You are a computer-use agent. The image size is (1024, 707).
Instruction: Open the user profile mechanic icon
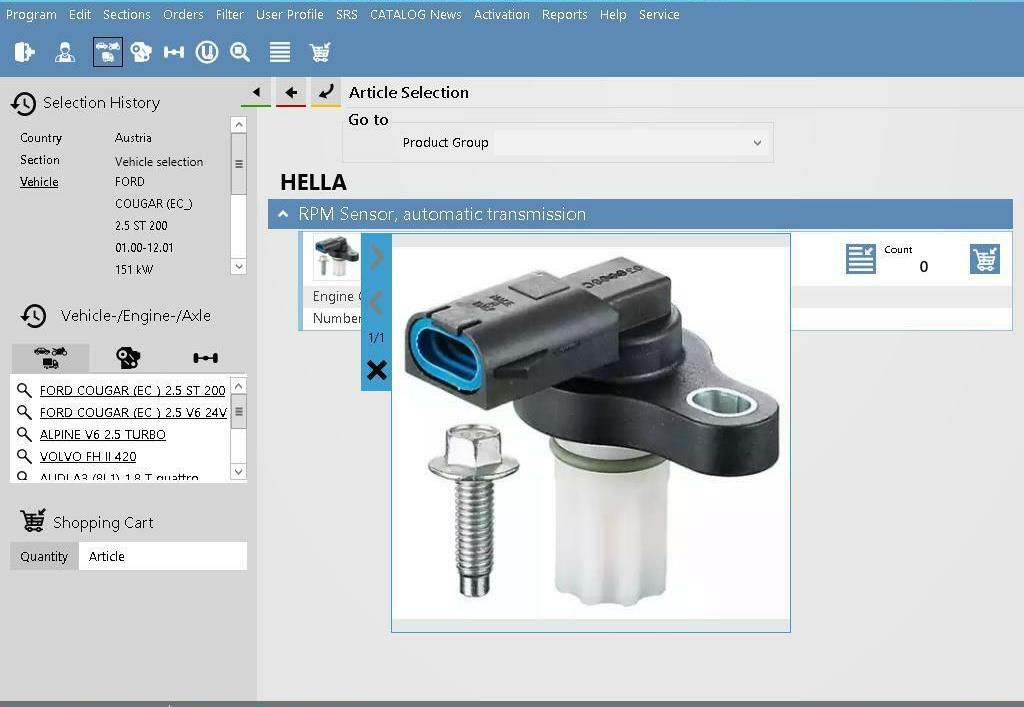[x=65, y=52]
